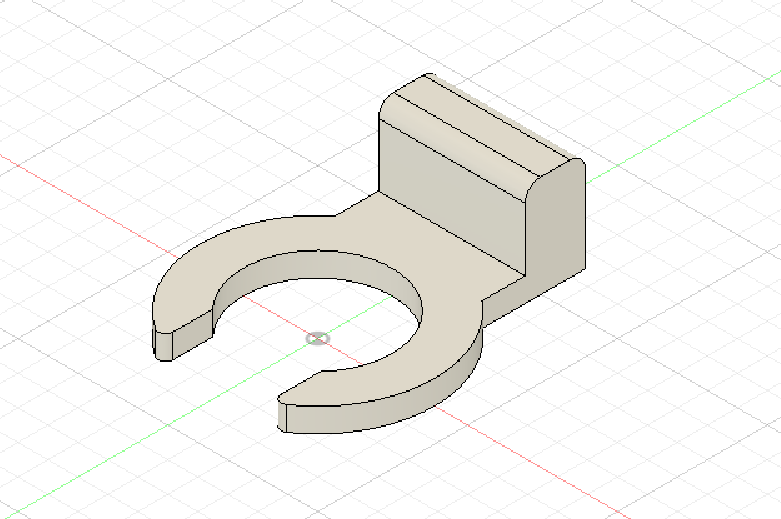Select the end face of the left clip arm
The width and height of the screenshot is (781, 519).
(192, 335)
